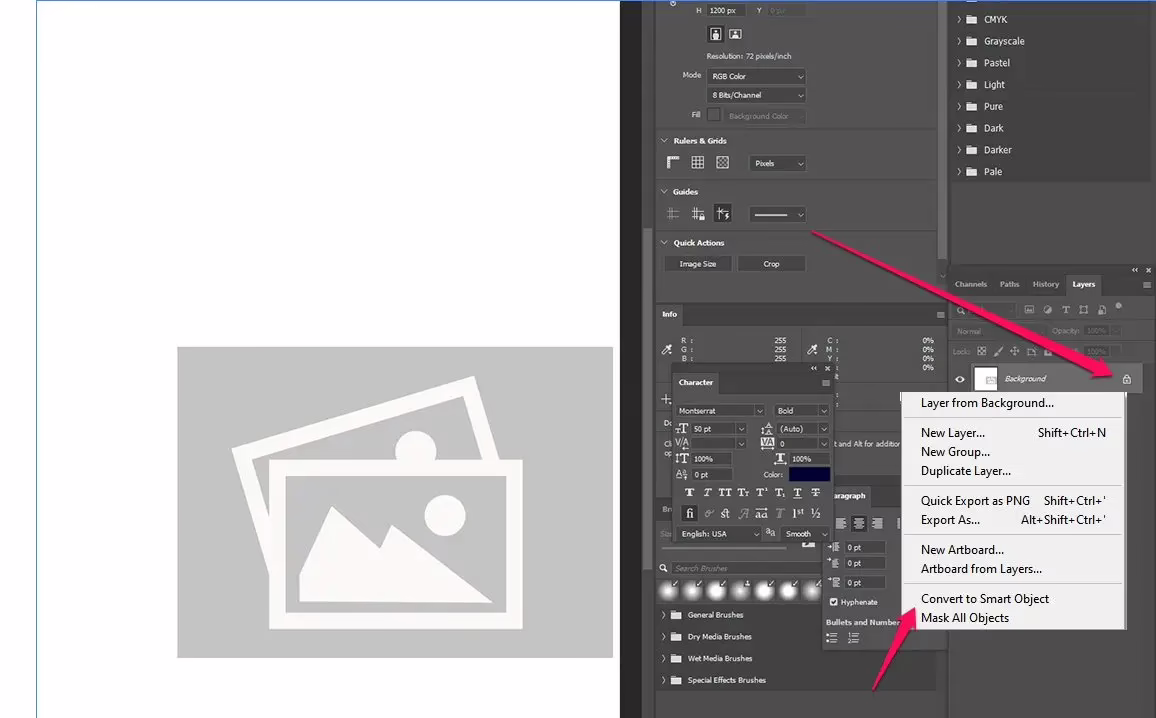
Task: Open the anti-aliasing Smooth dropdown
Action: pos(804,533)
